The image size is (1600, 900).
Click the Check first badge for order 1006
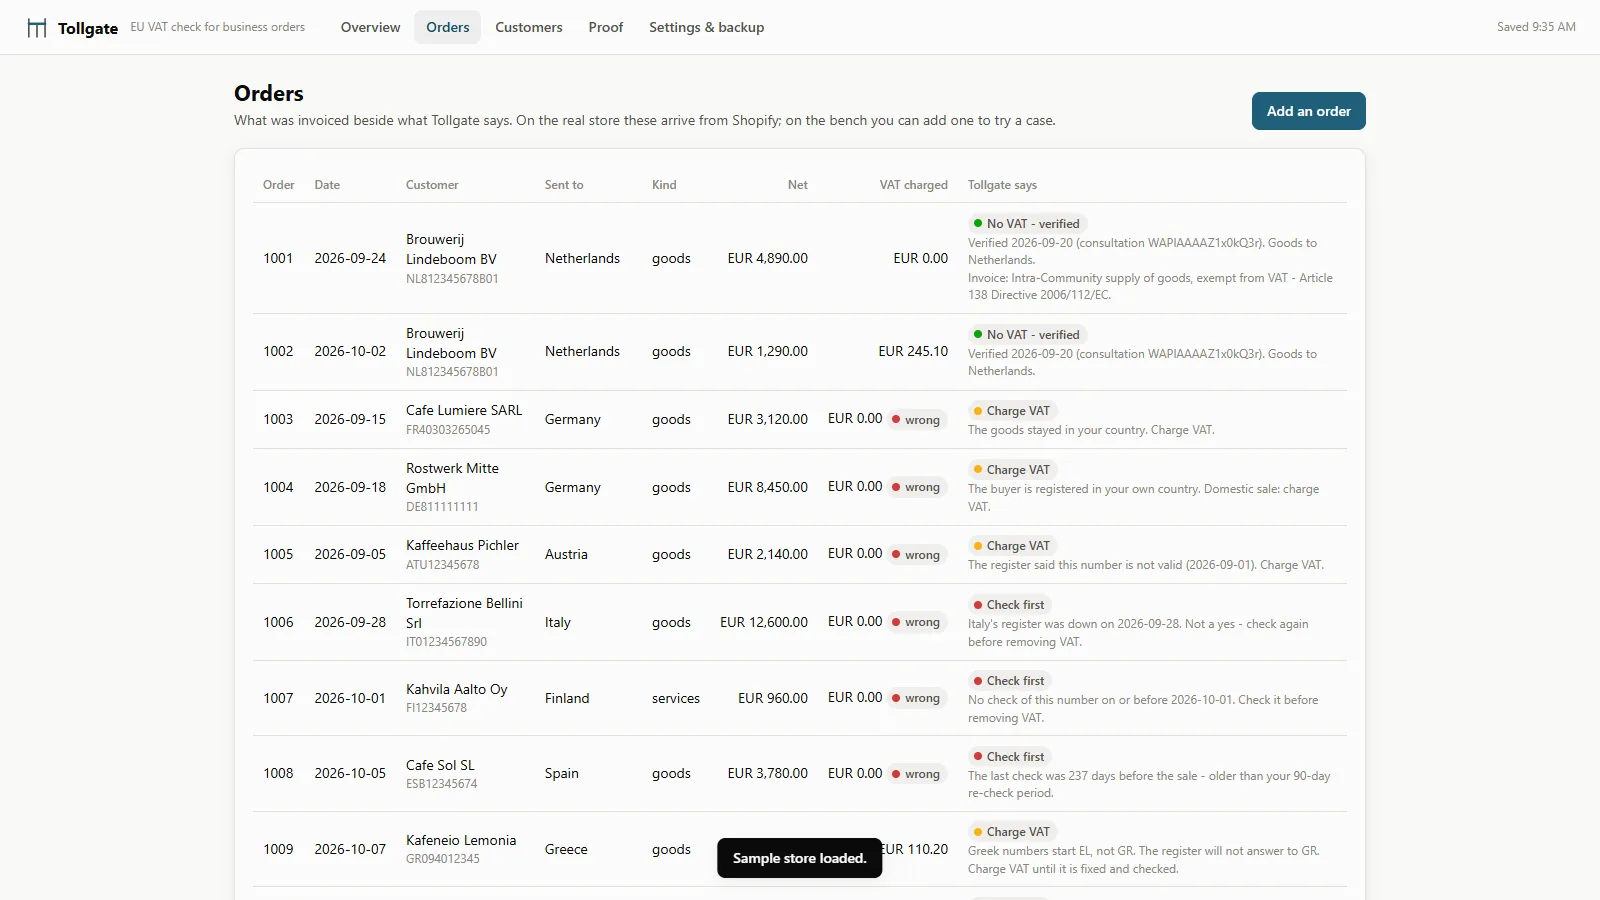(1009, 605)
